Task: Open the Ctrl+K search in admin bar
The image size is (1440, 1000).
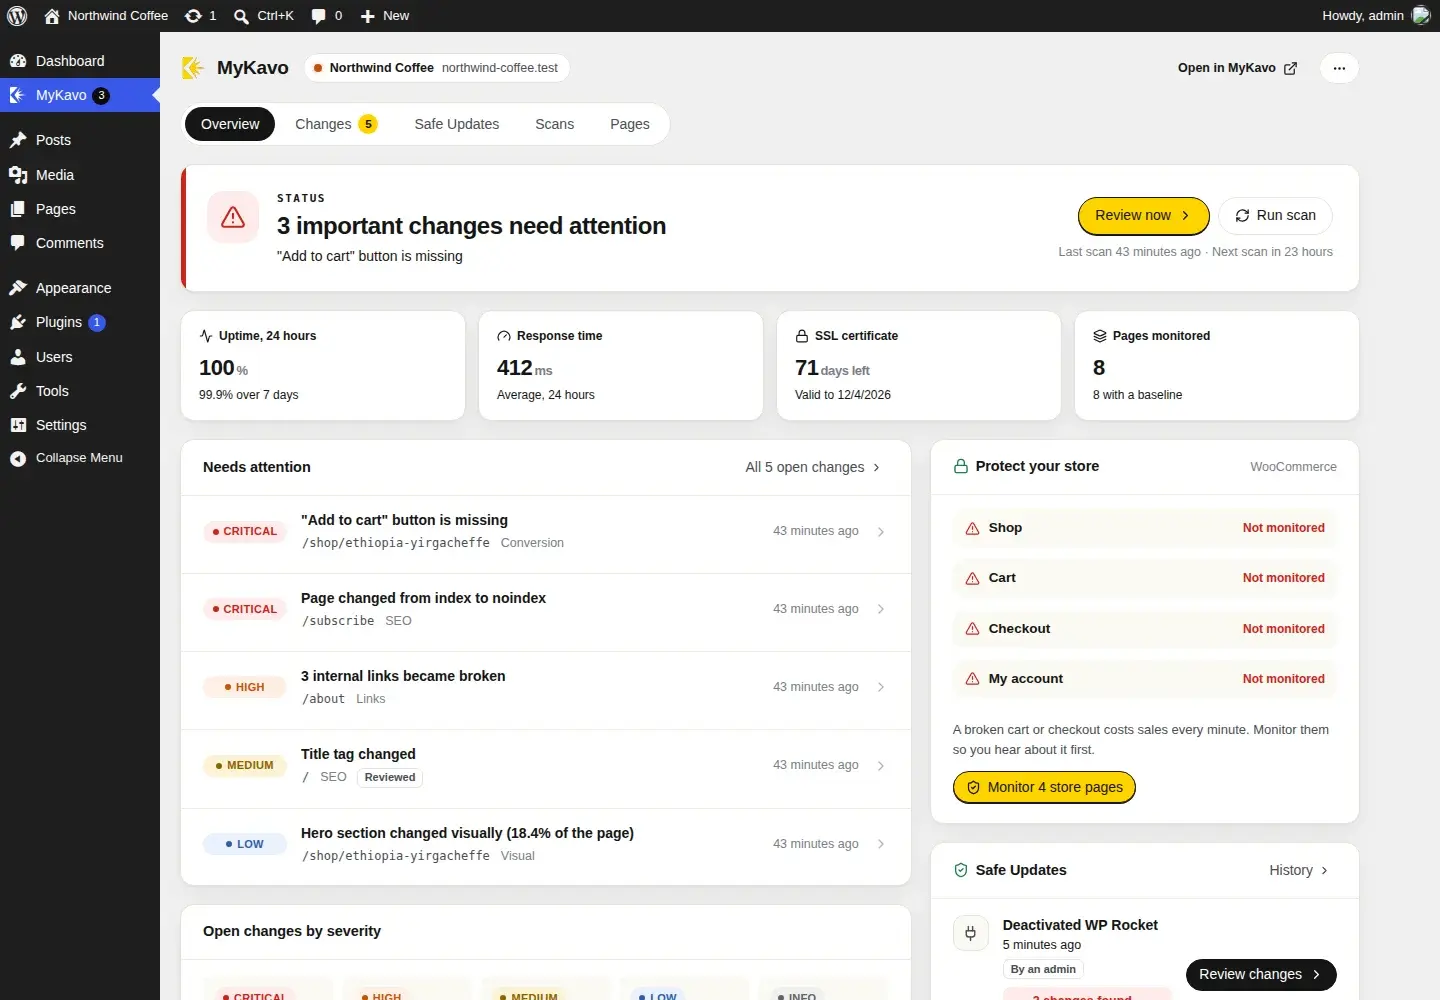Action: (264, 16)
